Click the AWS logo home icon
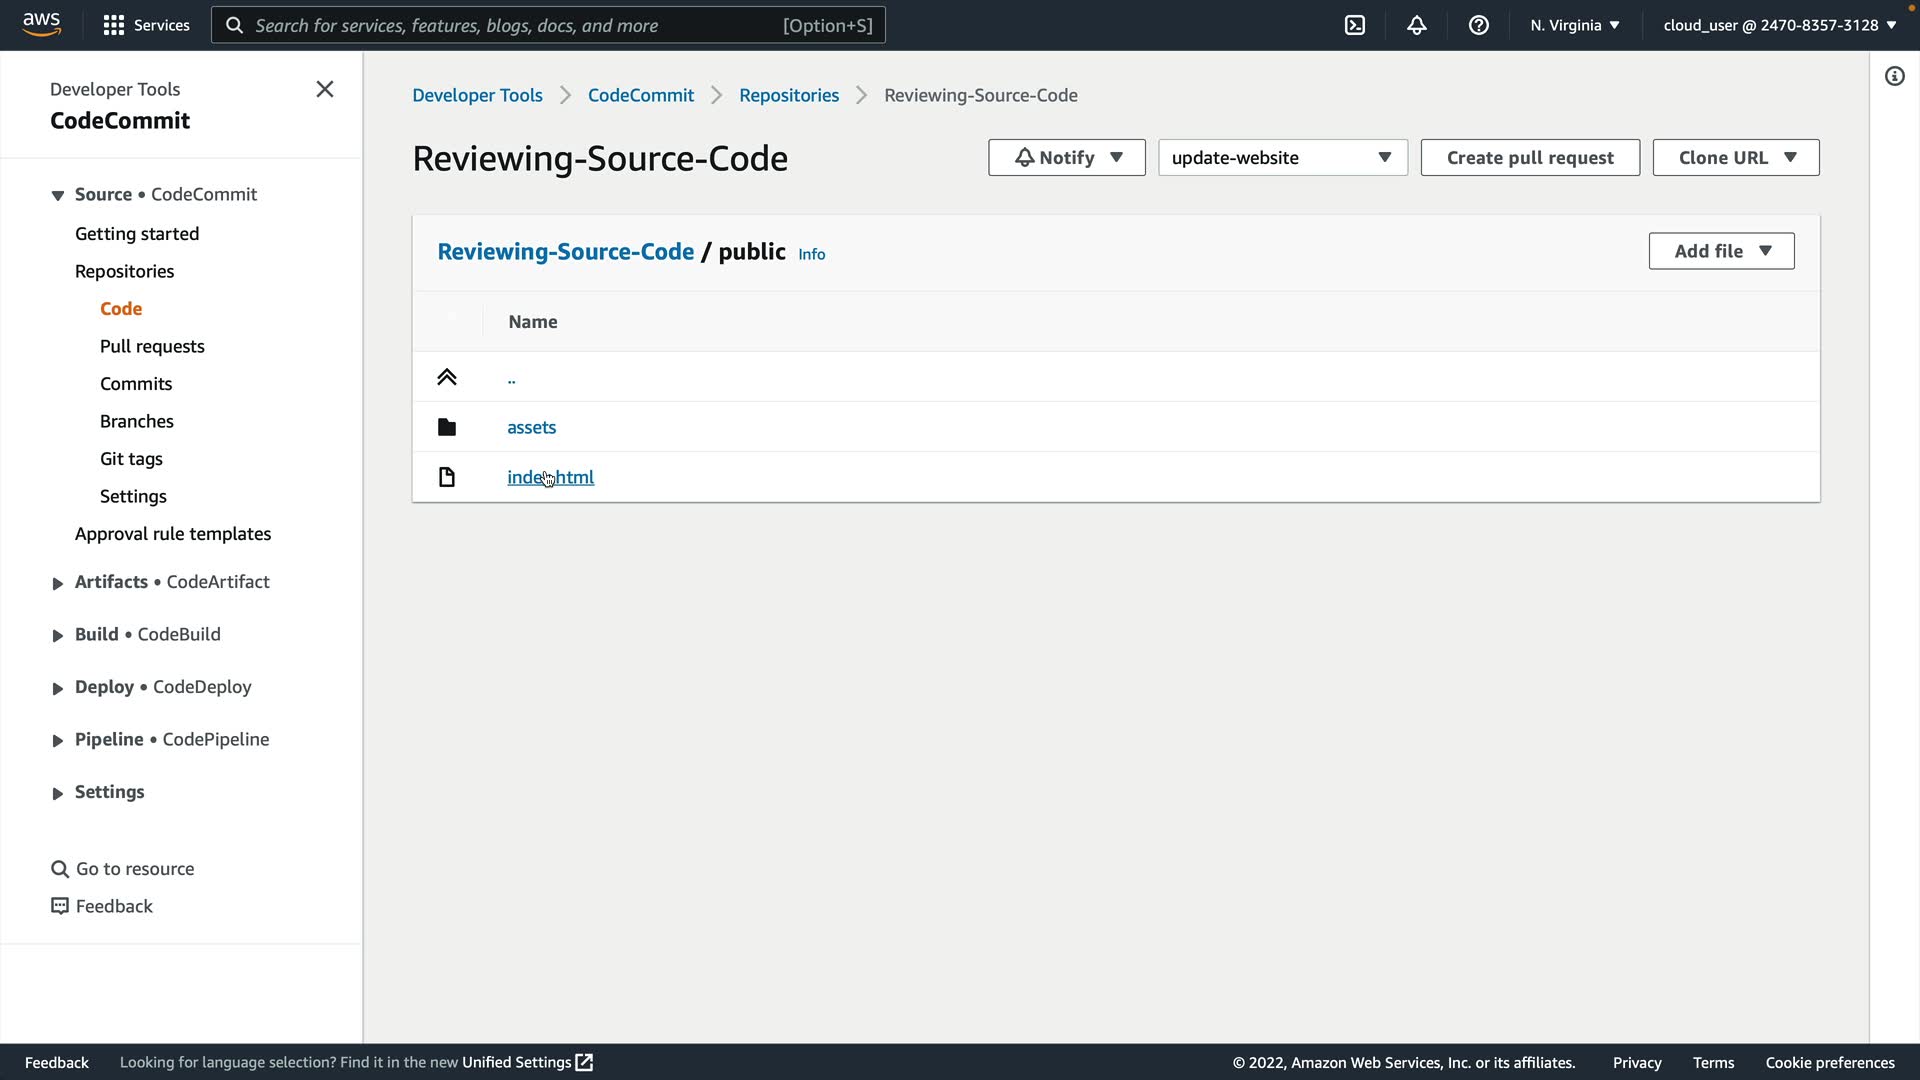1920x1080 pixels. pos(42,24)
